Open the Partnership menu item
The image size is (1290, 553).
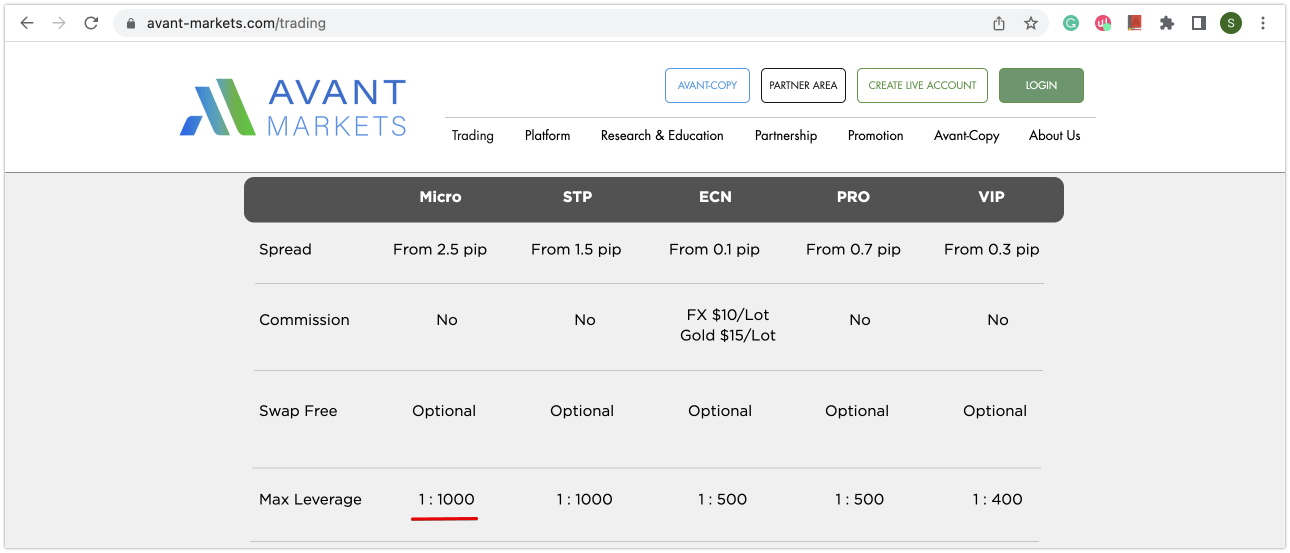pos(786,135)
